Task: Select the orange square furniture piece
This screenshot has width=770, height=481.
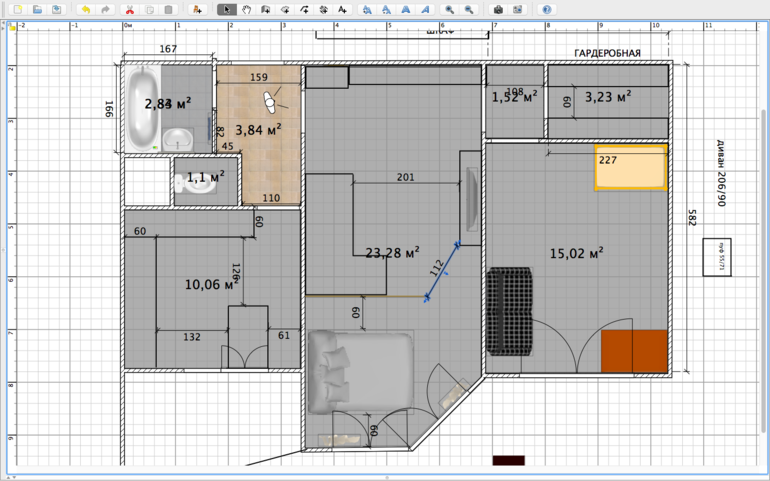Action: (633, 350)
